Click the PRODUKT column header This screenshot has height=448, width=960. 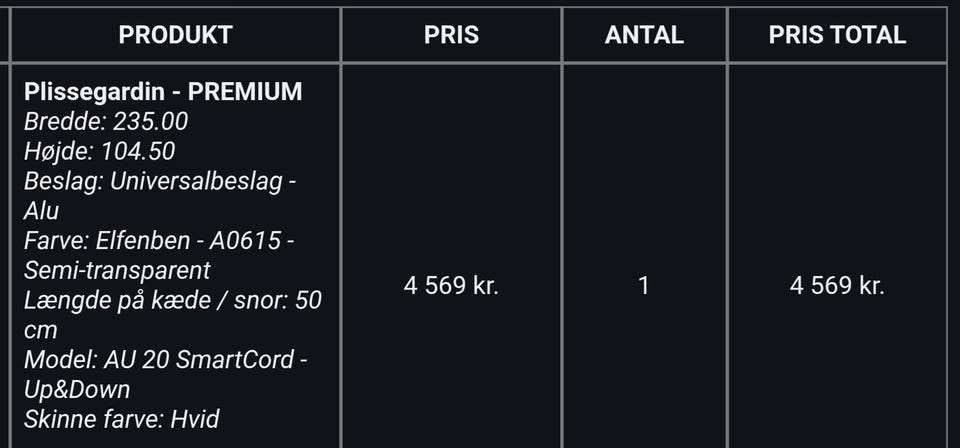(x=175, y=35)
